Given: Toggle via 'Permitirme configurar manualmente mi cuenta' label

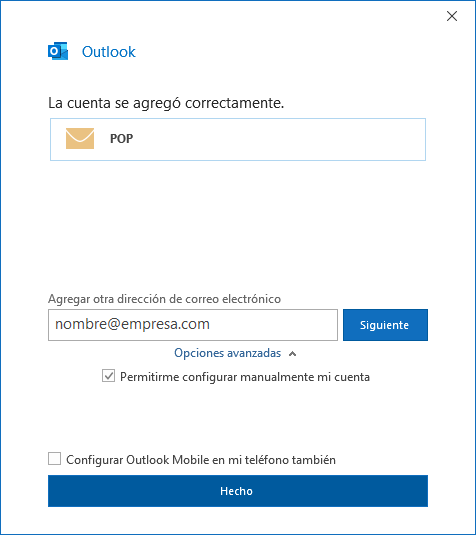Looking at the screenshot, I should [245, 377].
